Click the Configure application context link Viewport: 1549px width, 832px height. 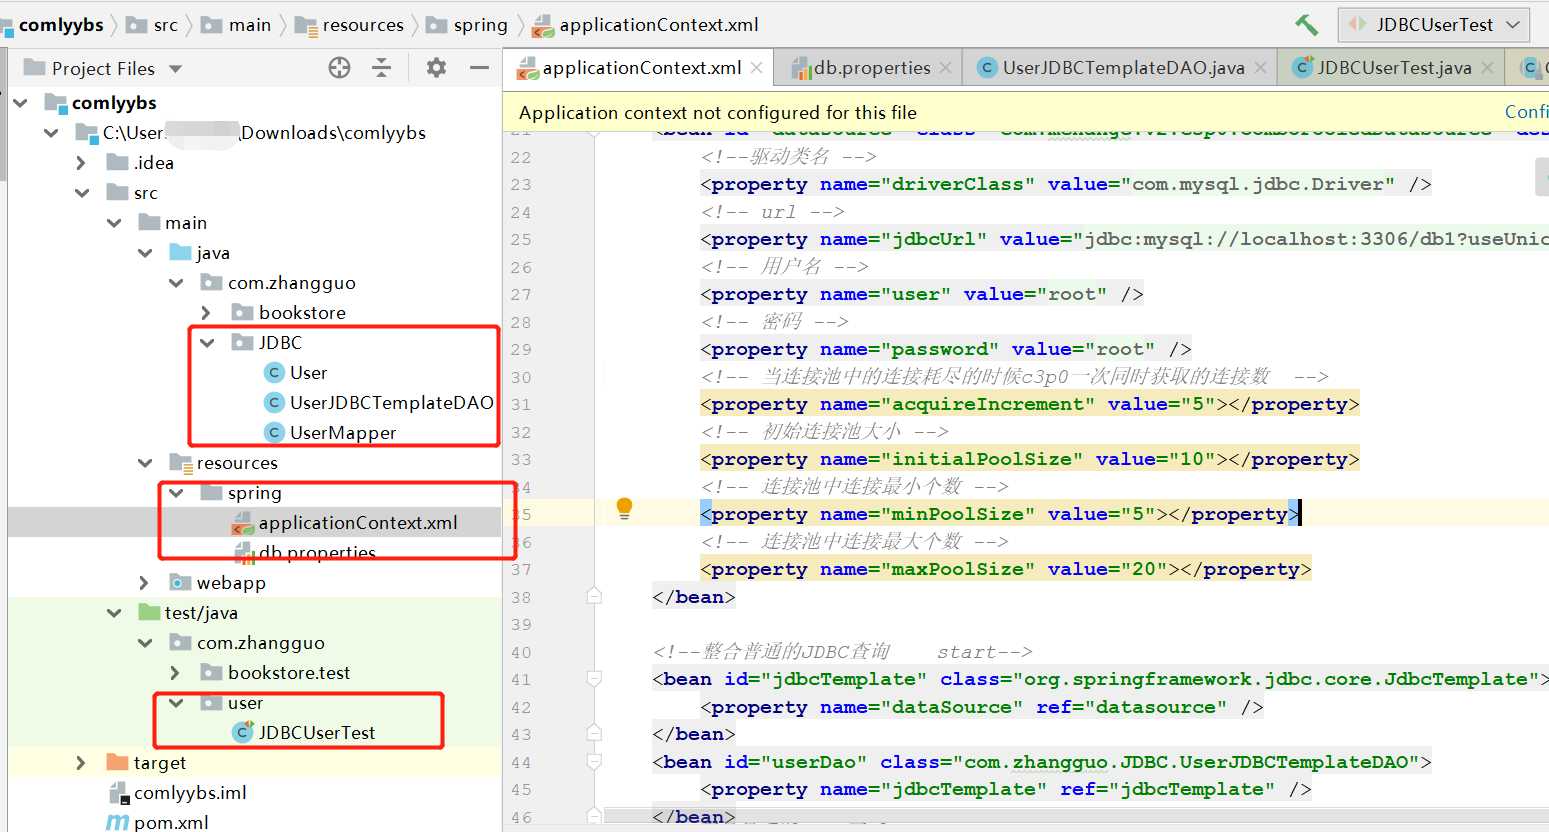click(x=1526, y=112)
